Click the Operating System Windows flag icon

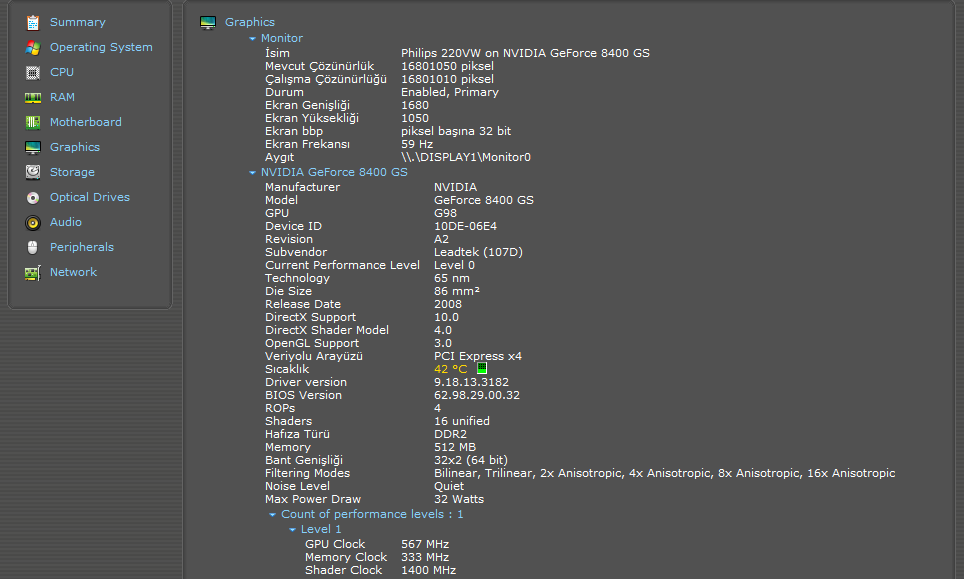pos(33,47)
